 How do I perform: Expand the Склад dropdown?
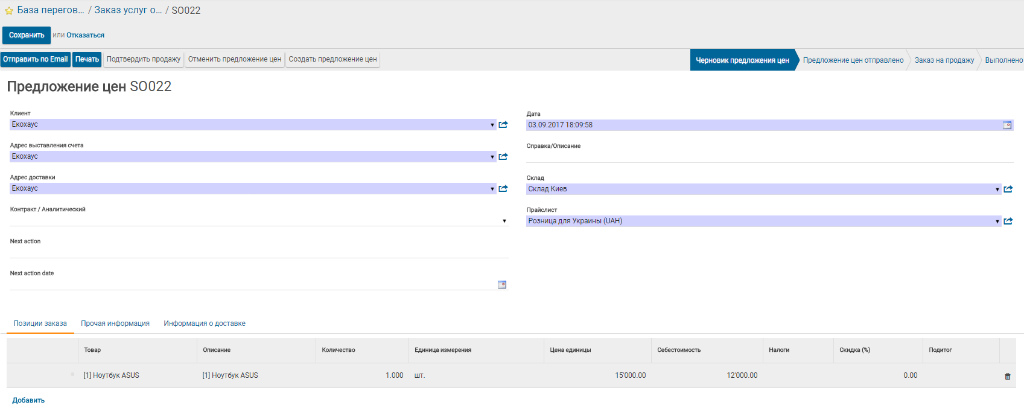coord(997,189)
